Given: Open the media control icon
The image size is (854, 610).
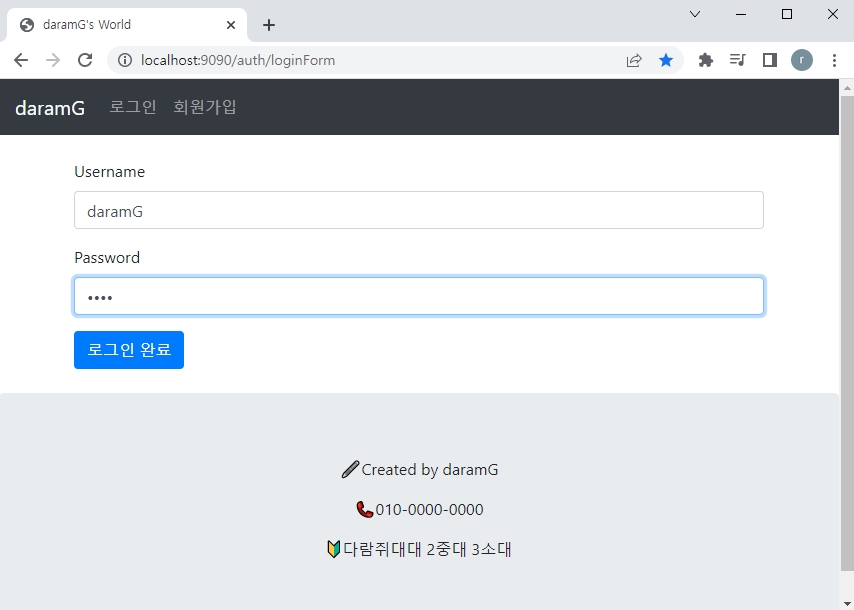Looking at the screenshot, I should pyautogui.click(x=737, y=60).
